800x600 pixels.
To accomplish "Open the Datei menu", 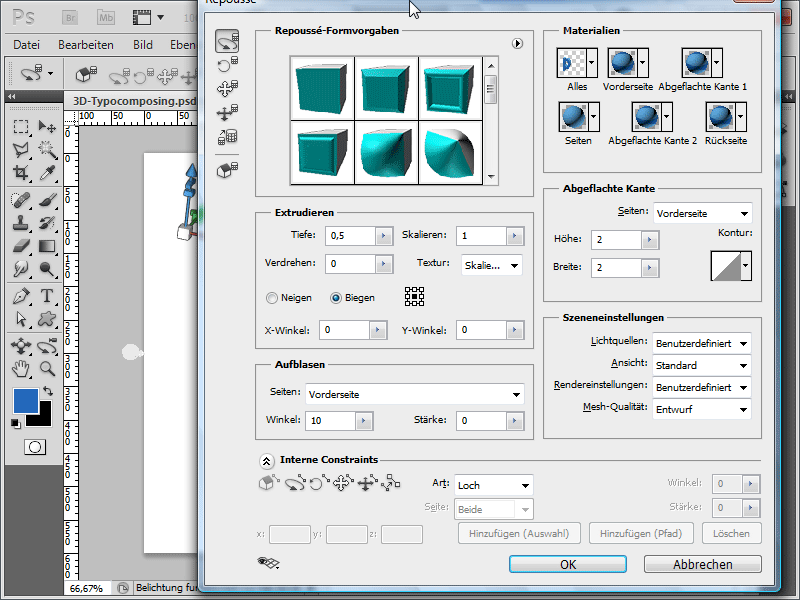I will point(27,45).
